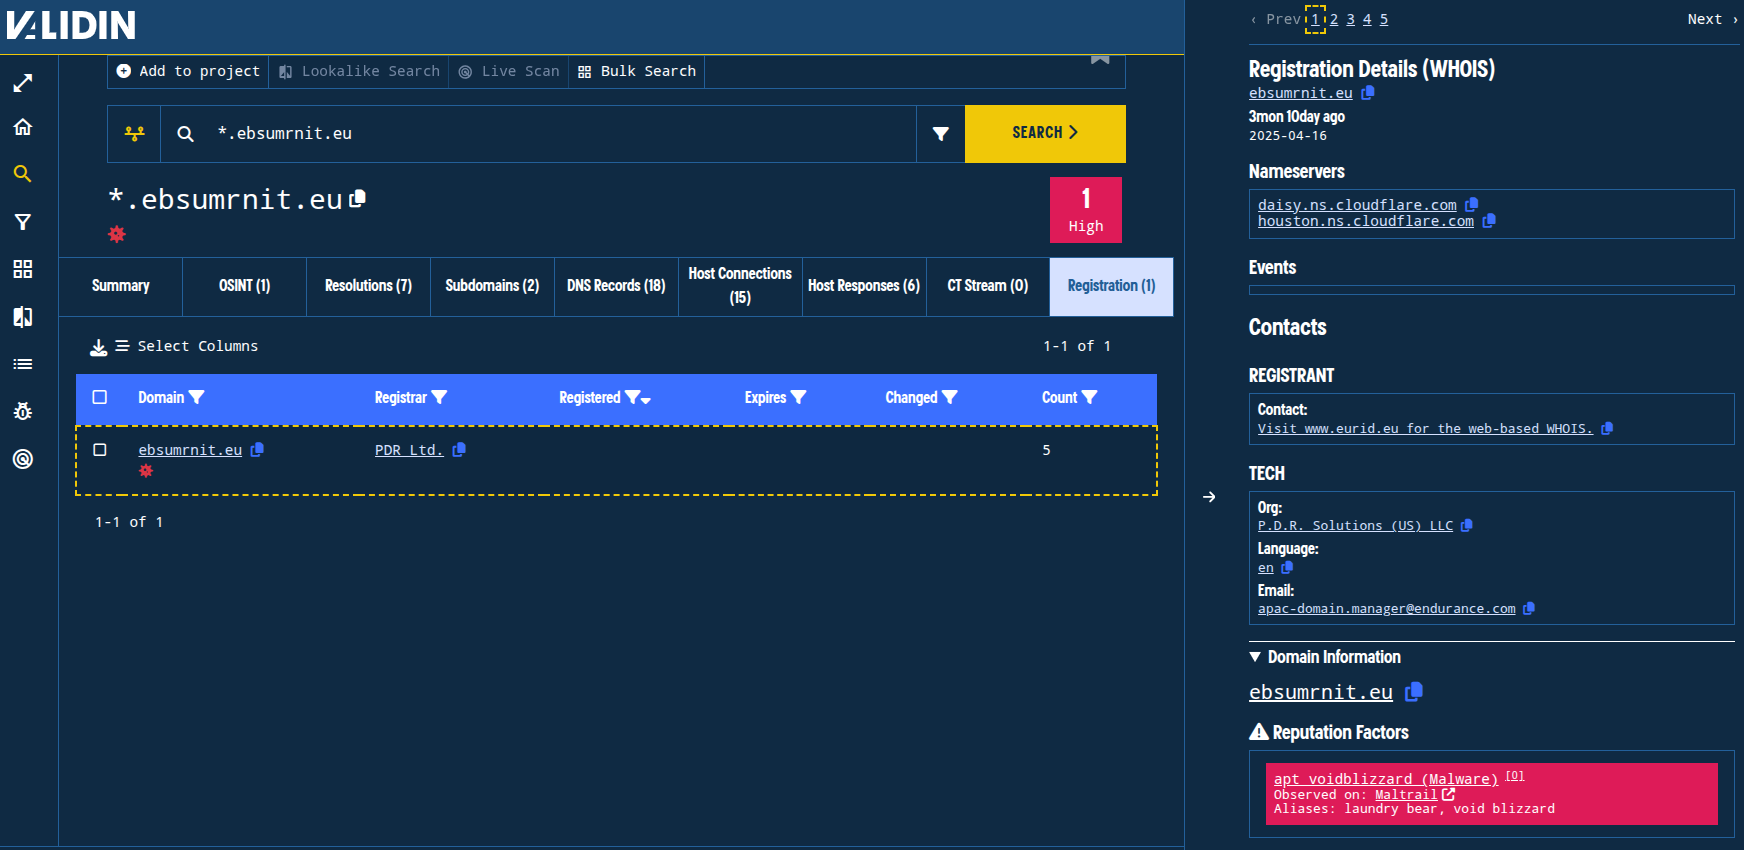Tick the select-all checkbox in table header
1744x850 pixels.
pos(100,397)
